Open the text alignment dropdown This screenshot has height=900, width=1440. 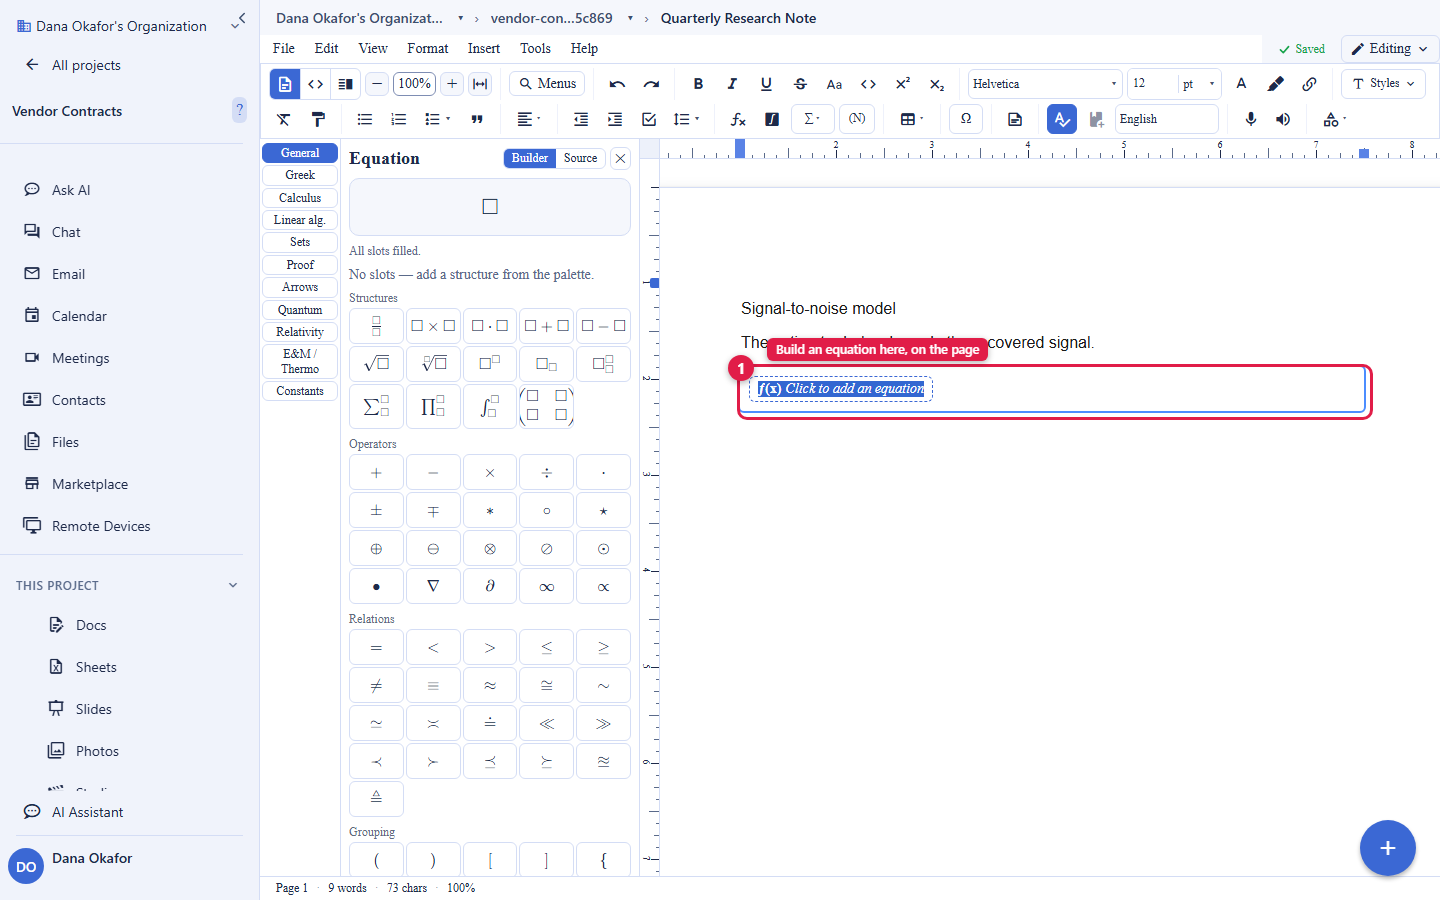[528, 119]
